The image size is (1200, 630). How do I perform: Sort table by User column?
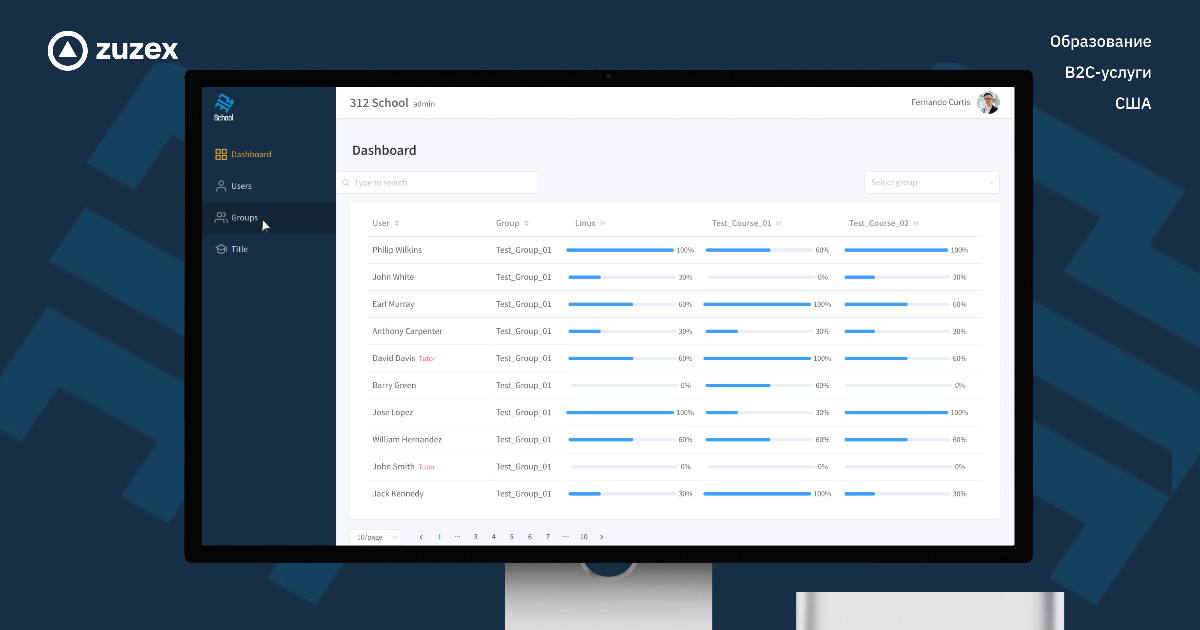coord(396,224)
